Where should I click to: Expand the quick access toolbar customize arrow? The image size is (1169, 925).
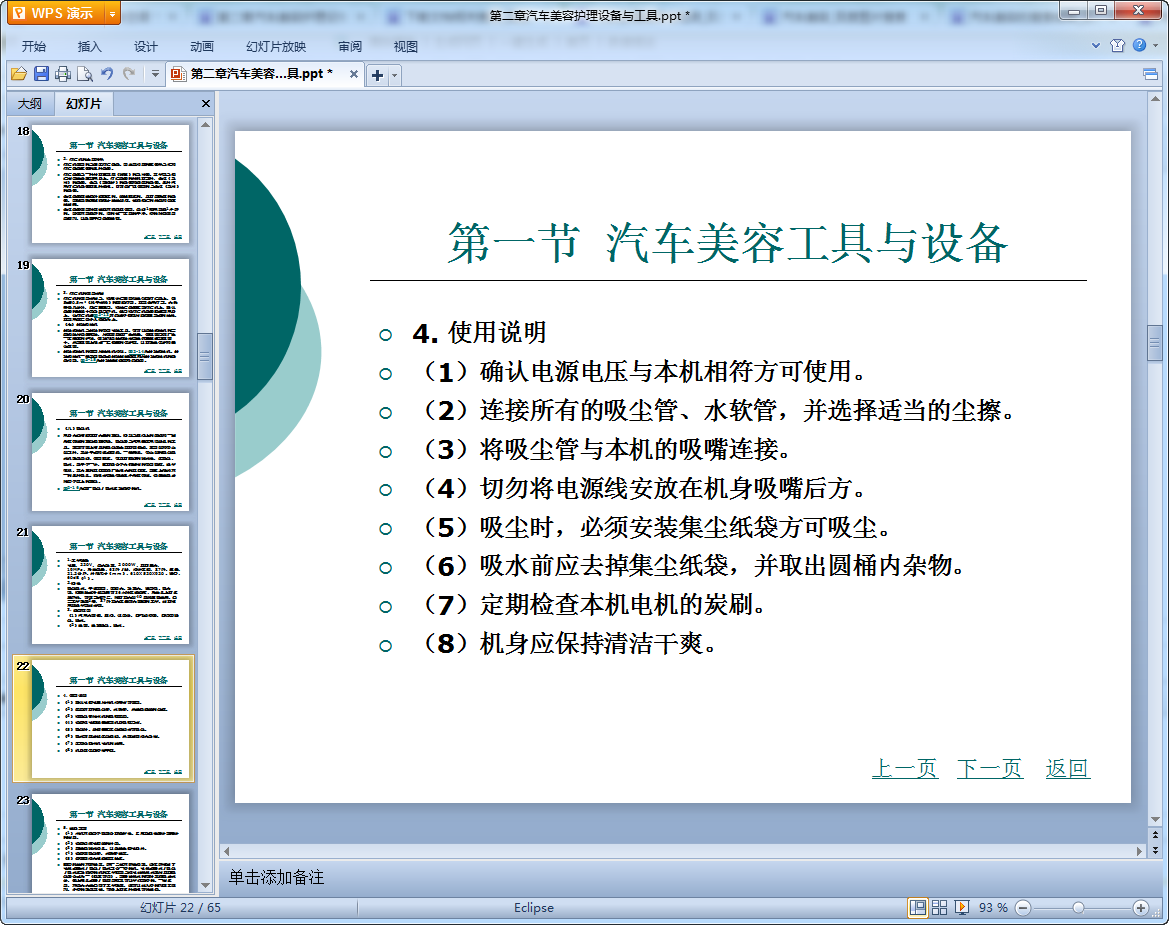click(155, 74)
